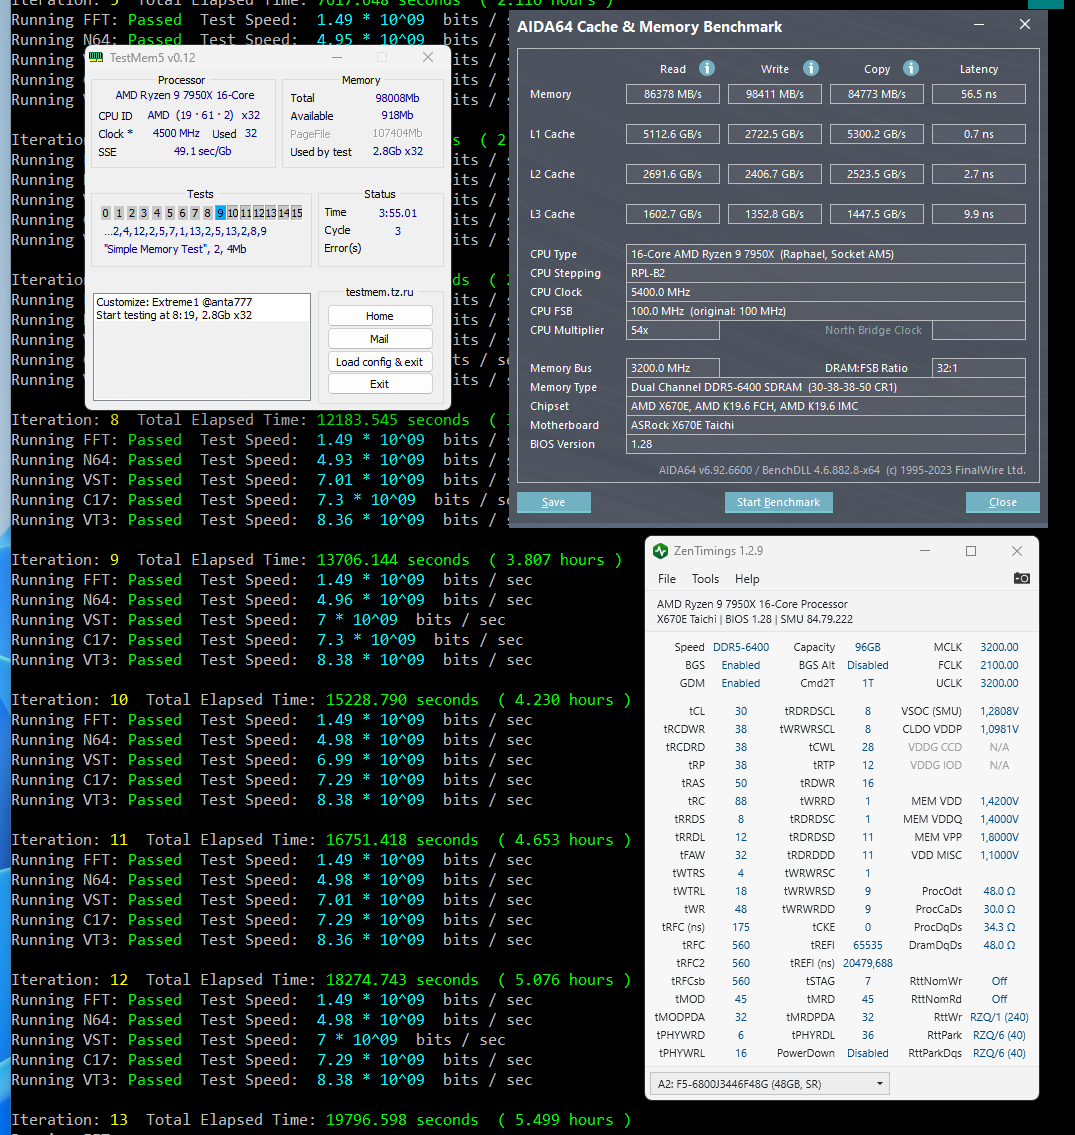
Task: Click the MEM VDD 1,4200V value
Action: point(999,801)
